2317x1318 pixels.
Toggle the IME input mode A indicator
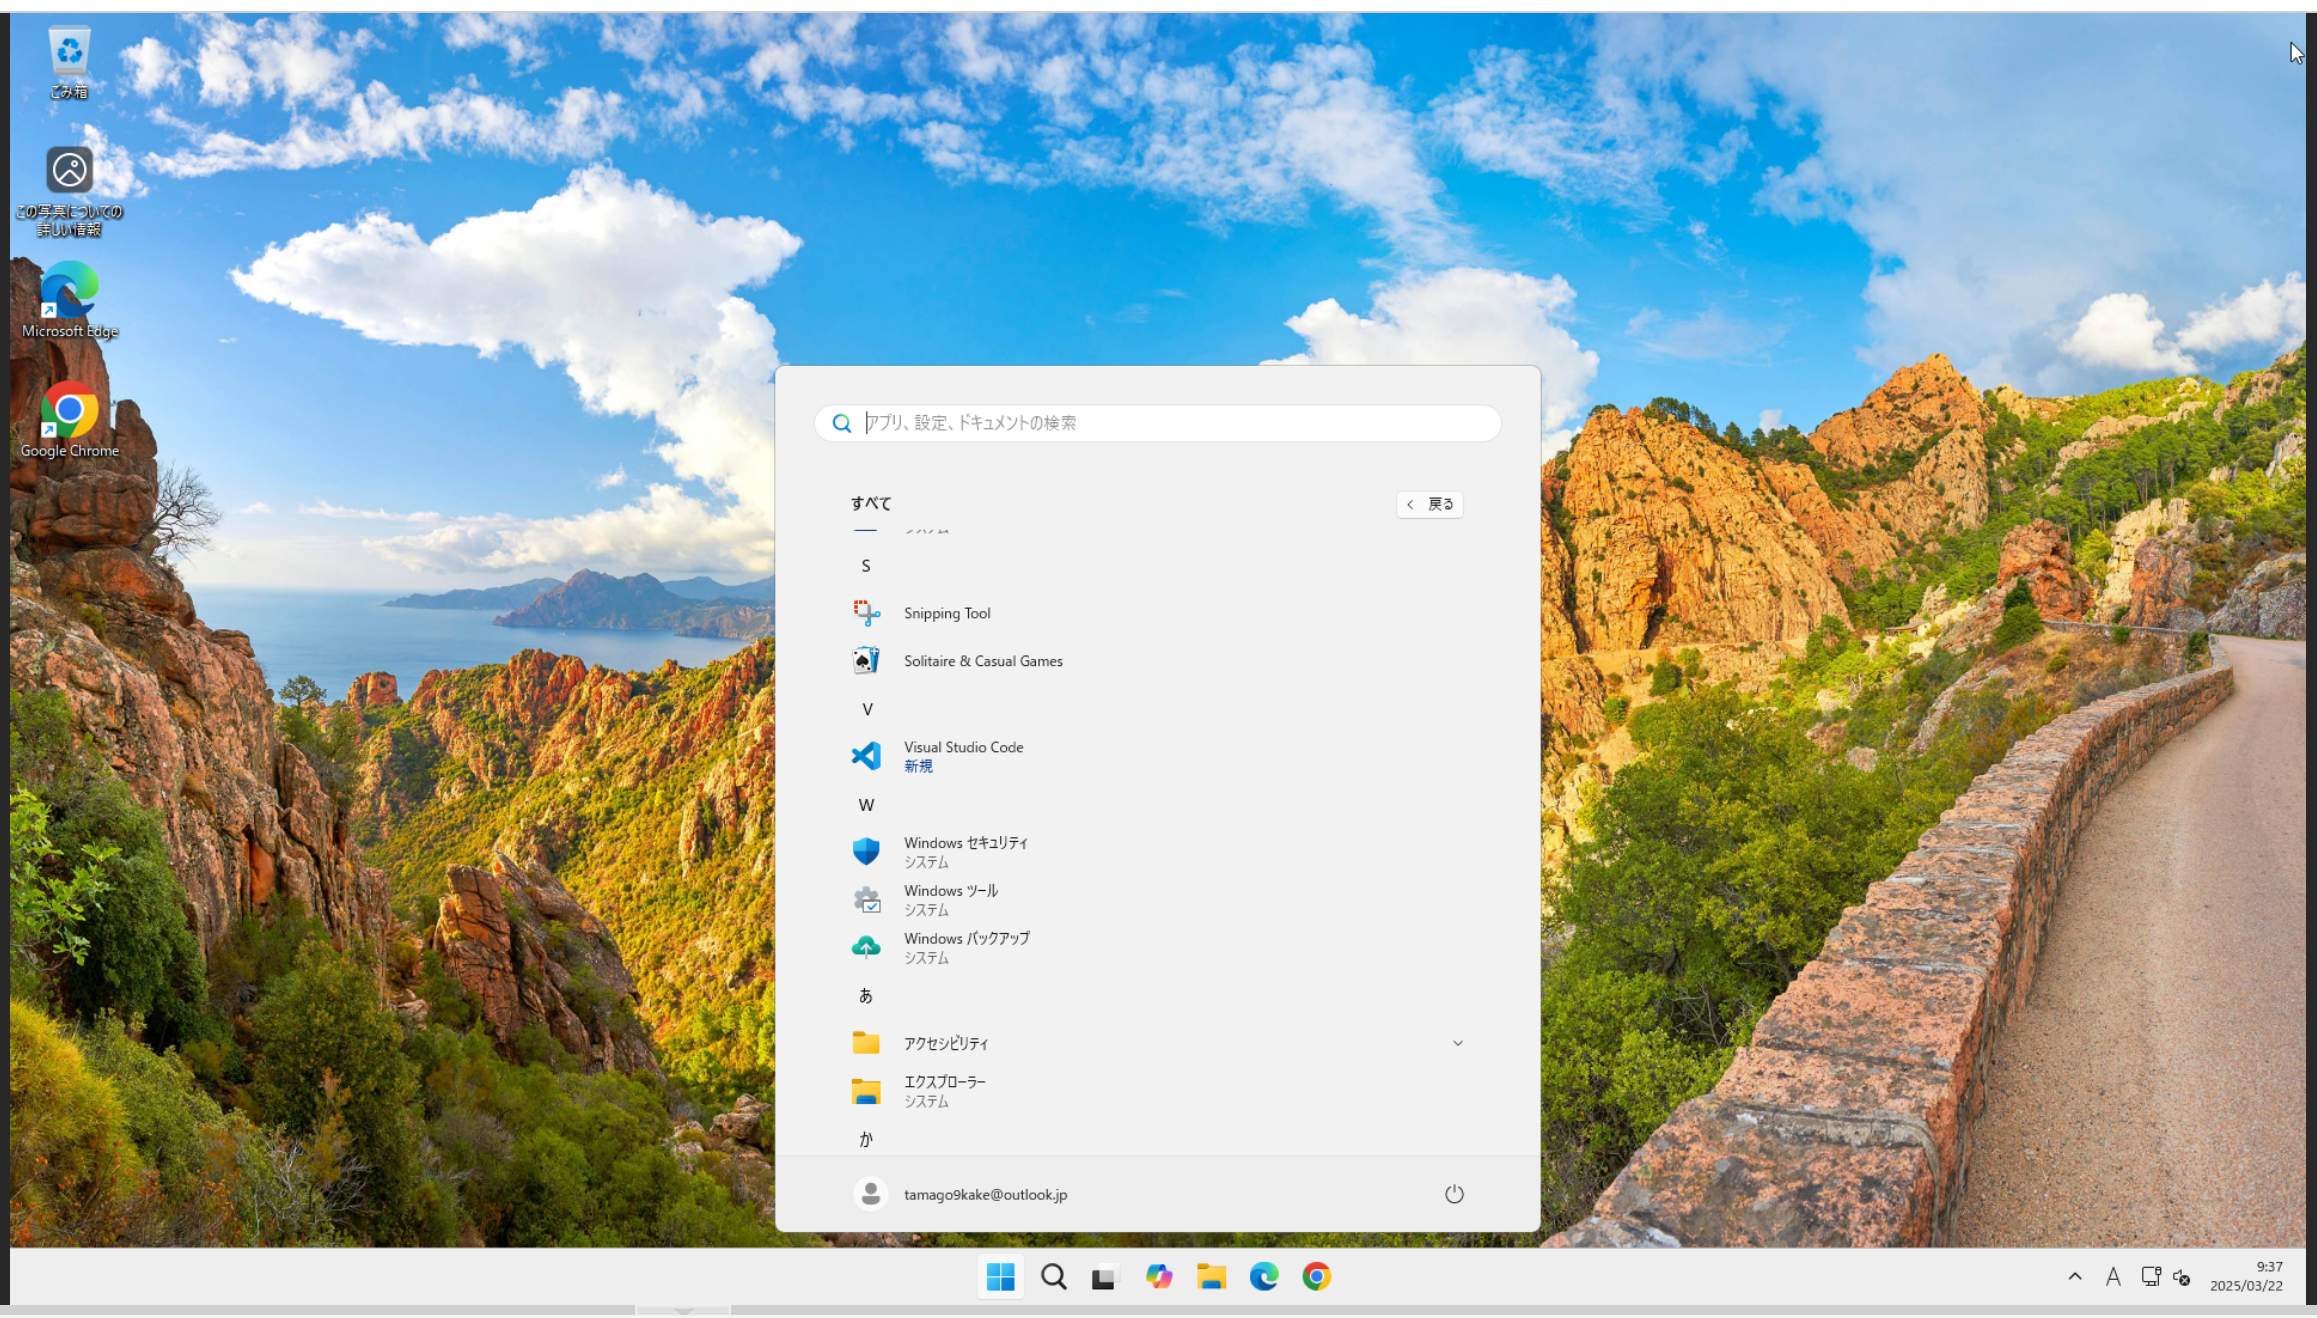[2112, 1277]
